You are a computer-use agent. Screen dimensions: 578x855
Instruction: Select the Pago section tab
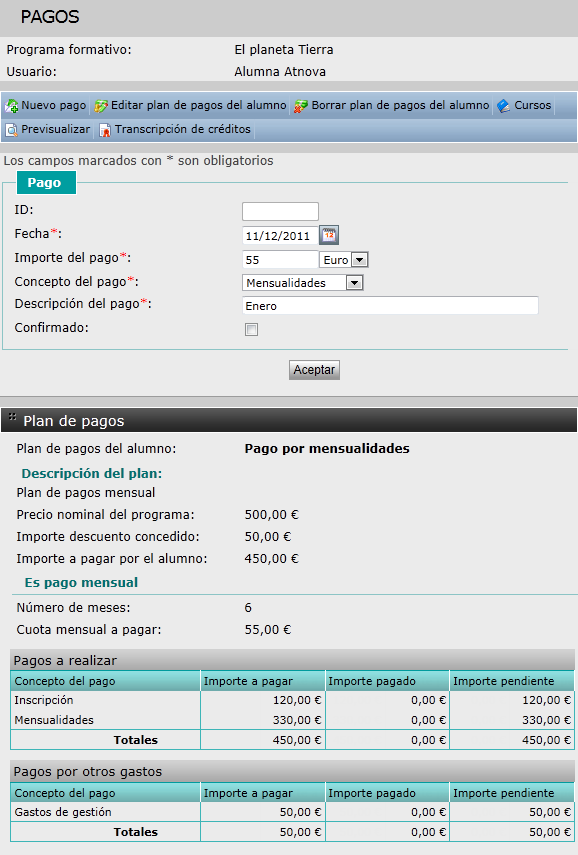46,183
